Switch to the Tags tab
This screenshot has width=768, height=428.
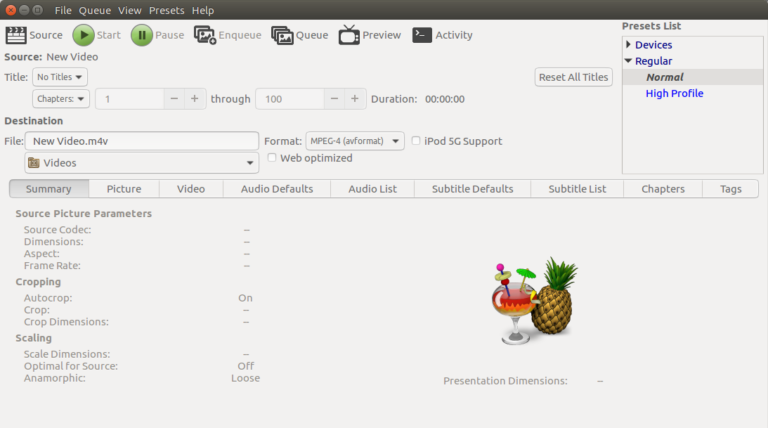[x=730, y=189]
